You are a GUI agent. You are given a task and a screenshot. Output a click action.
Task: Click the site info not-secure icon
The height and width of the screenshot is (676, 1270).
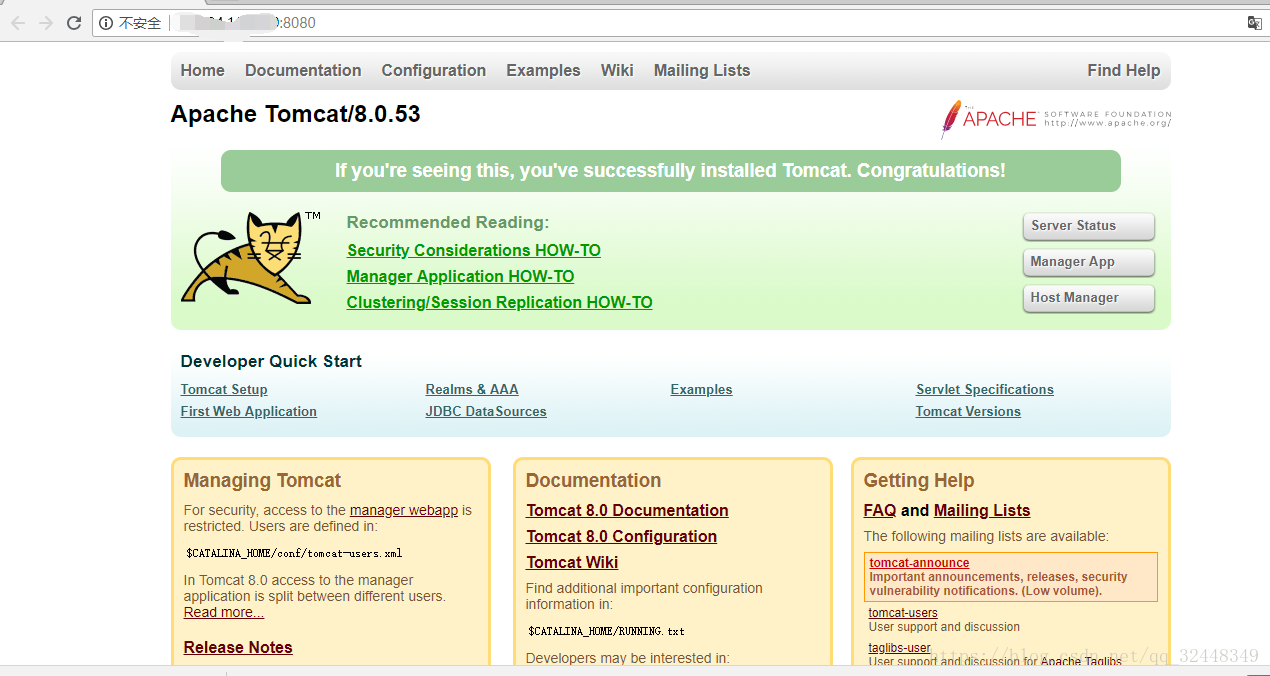[106, 23]
